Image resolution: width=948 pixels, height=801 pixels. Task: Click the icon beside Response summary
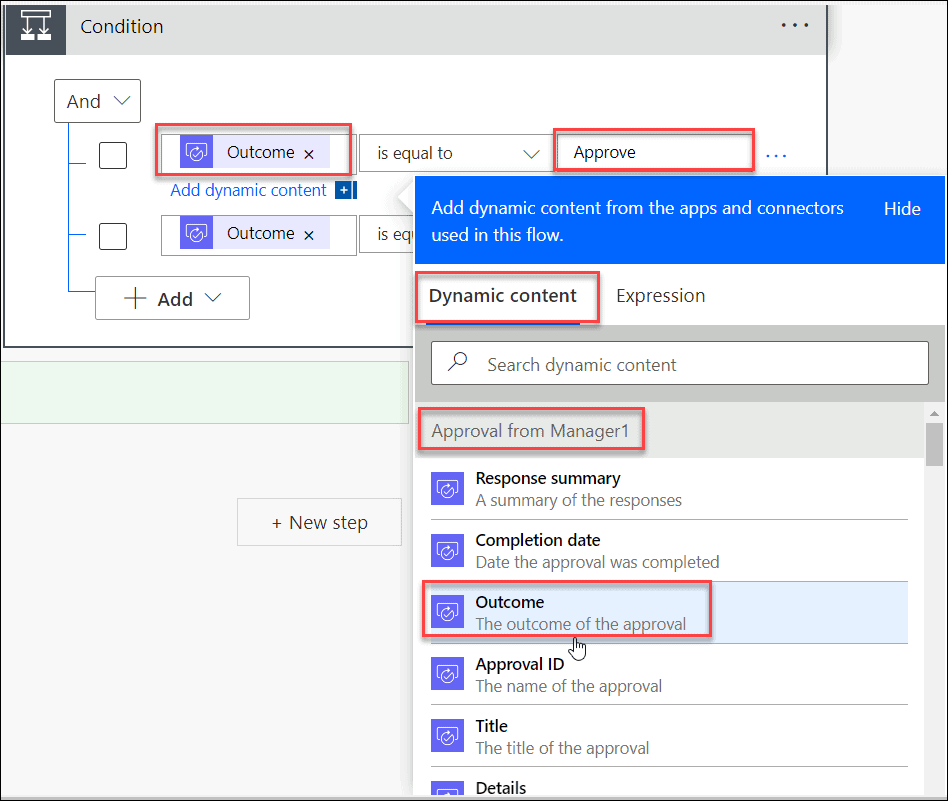pyautogui.click(x=447, y=488)
